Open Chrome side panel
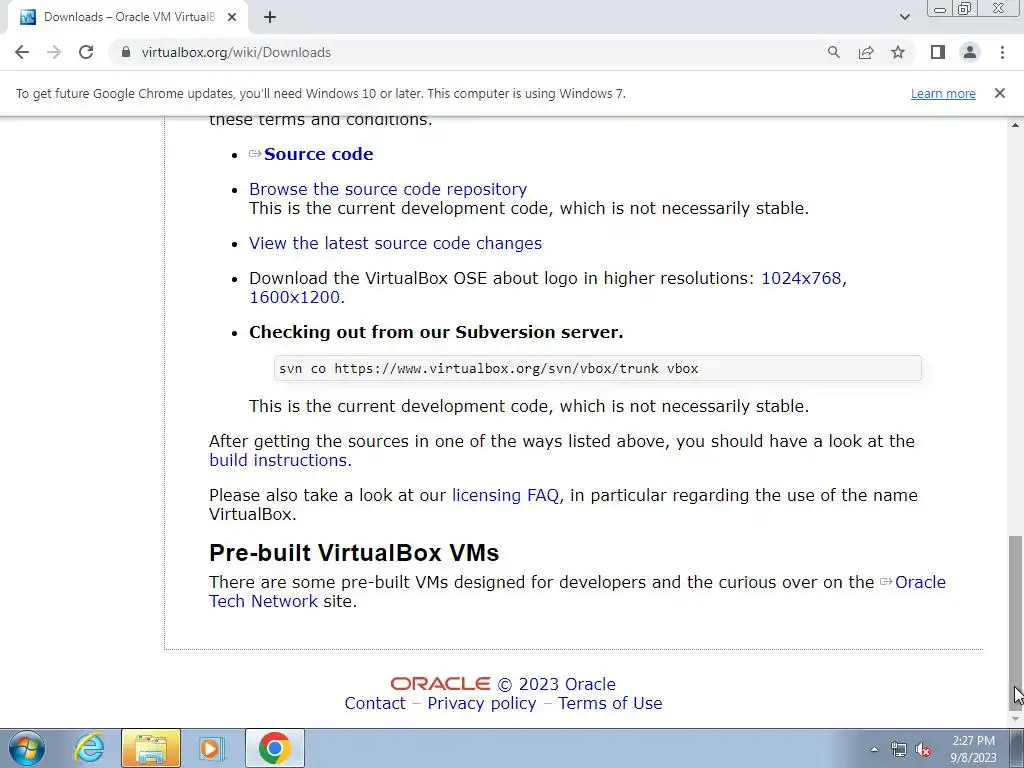Image resolution: width=1024 pixels, height=768 pixels. (x=938, y=52)
